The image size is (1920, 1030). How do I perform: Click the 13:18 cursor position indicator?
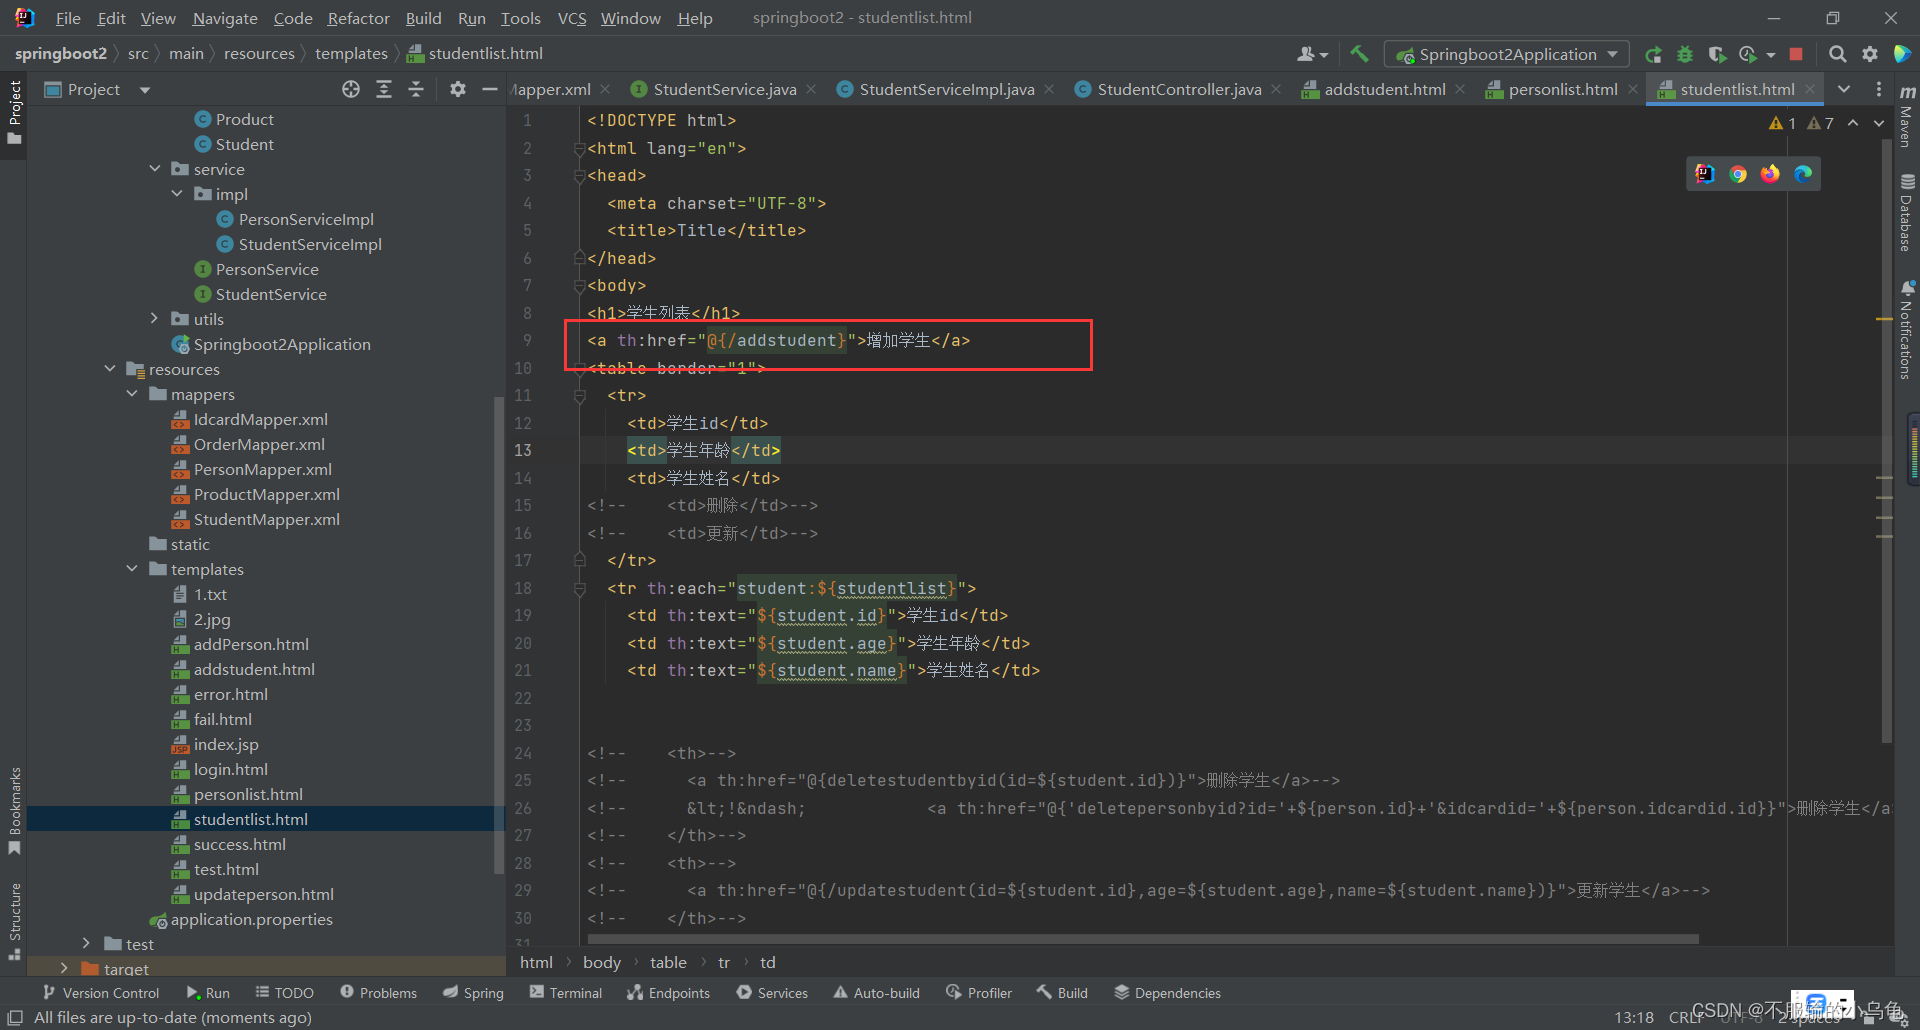click(x=1634, y=1017)
